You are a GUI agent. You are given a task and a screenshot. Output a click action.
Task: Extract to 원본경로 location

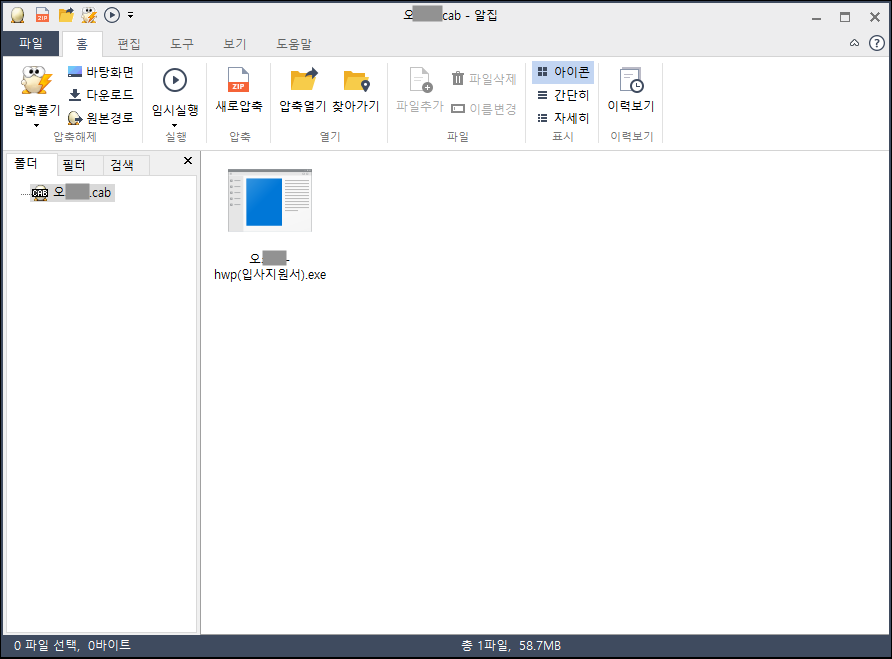[x=100, y=118]
